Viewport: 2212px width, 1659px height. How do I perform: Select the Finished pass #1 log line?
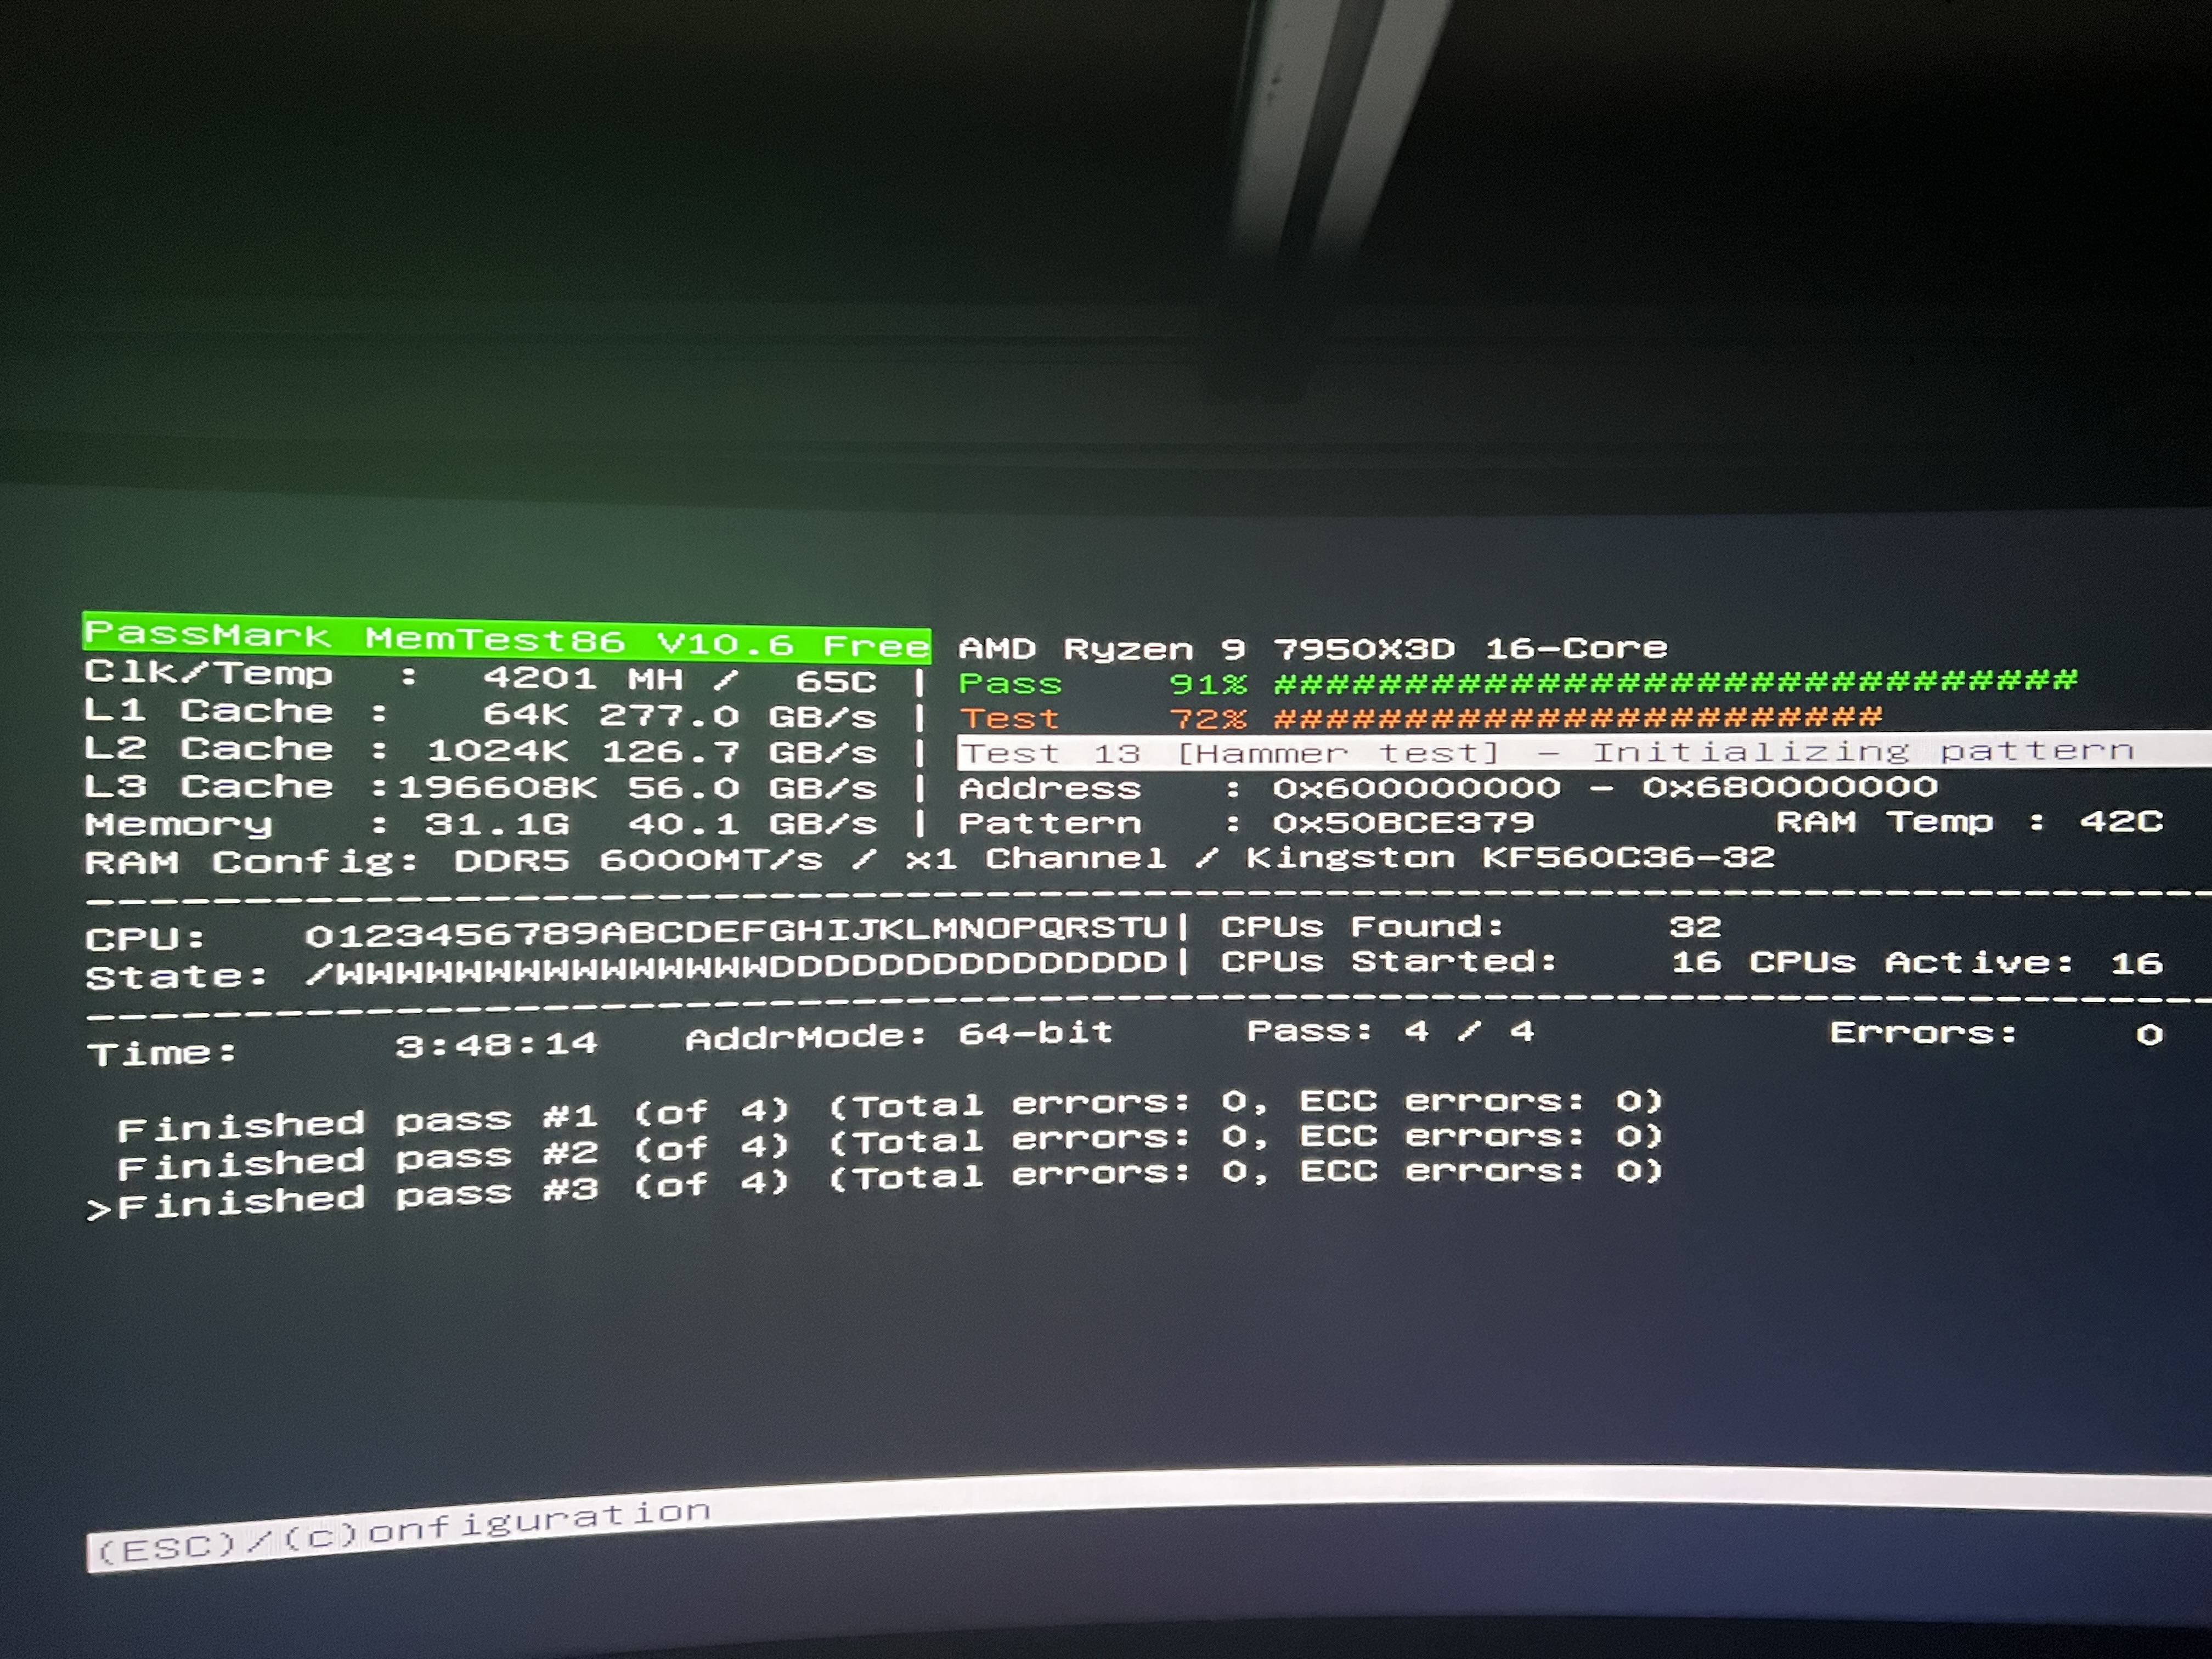click(x=889, y=1114)
